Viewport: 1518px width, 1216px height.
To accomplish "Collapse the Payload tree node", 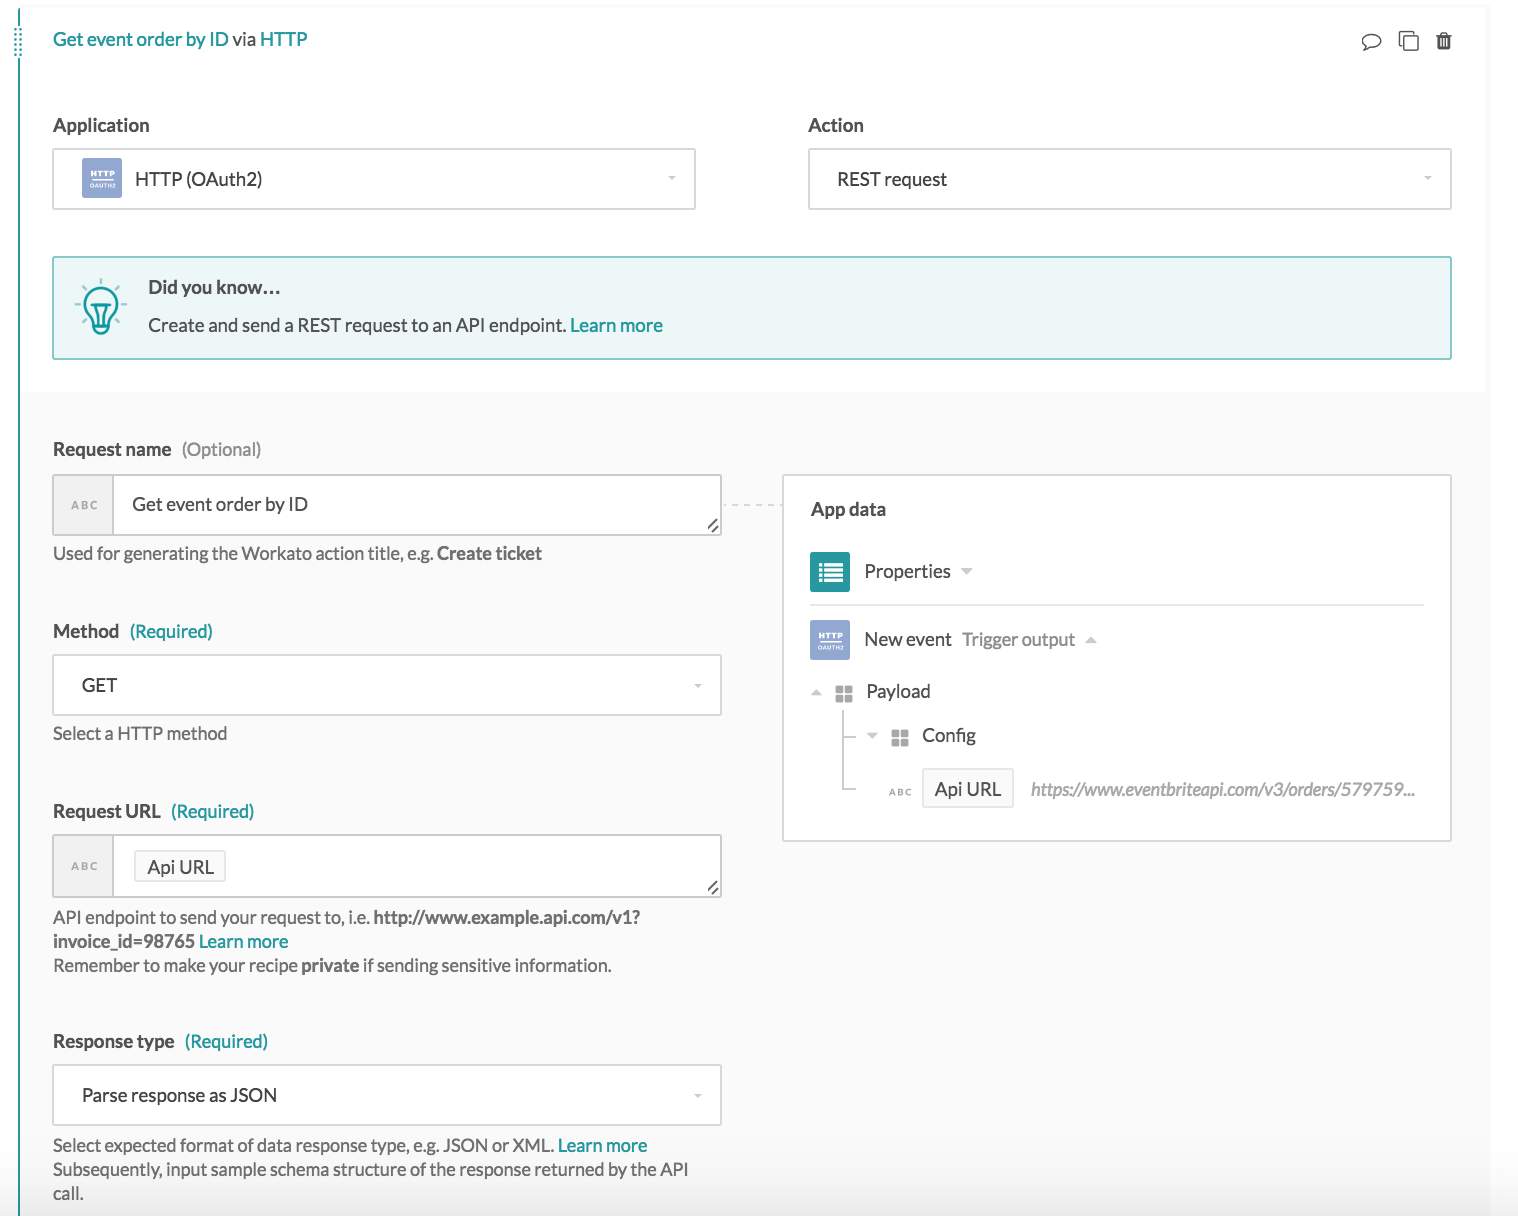I will click(x=816, y=692).
